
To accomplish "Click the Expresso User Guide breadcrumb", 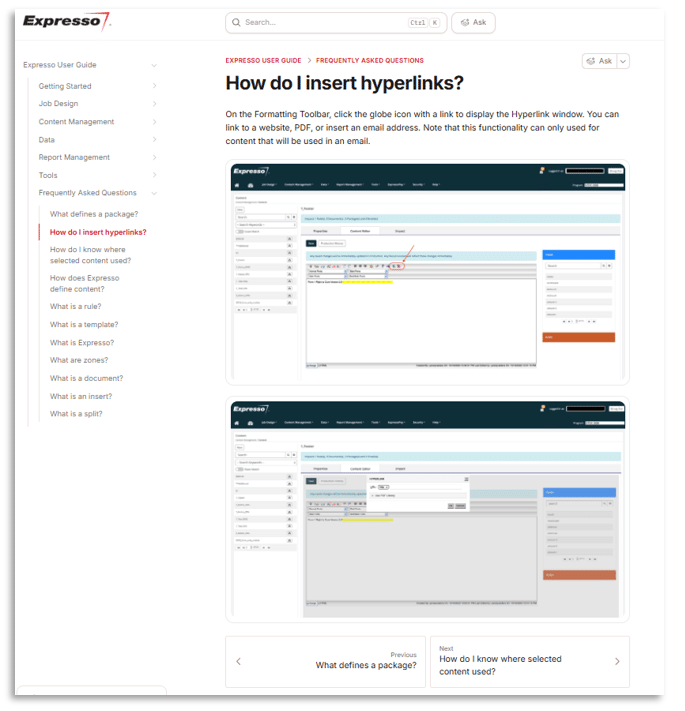I will [263, 61].
